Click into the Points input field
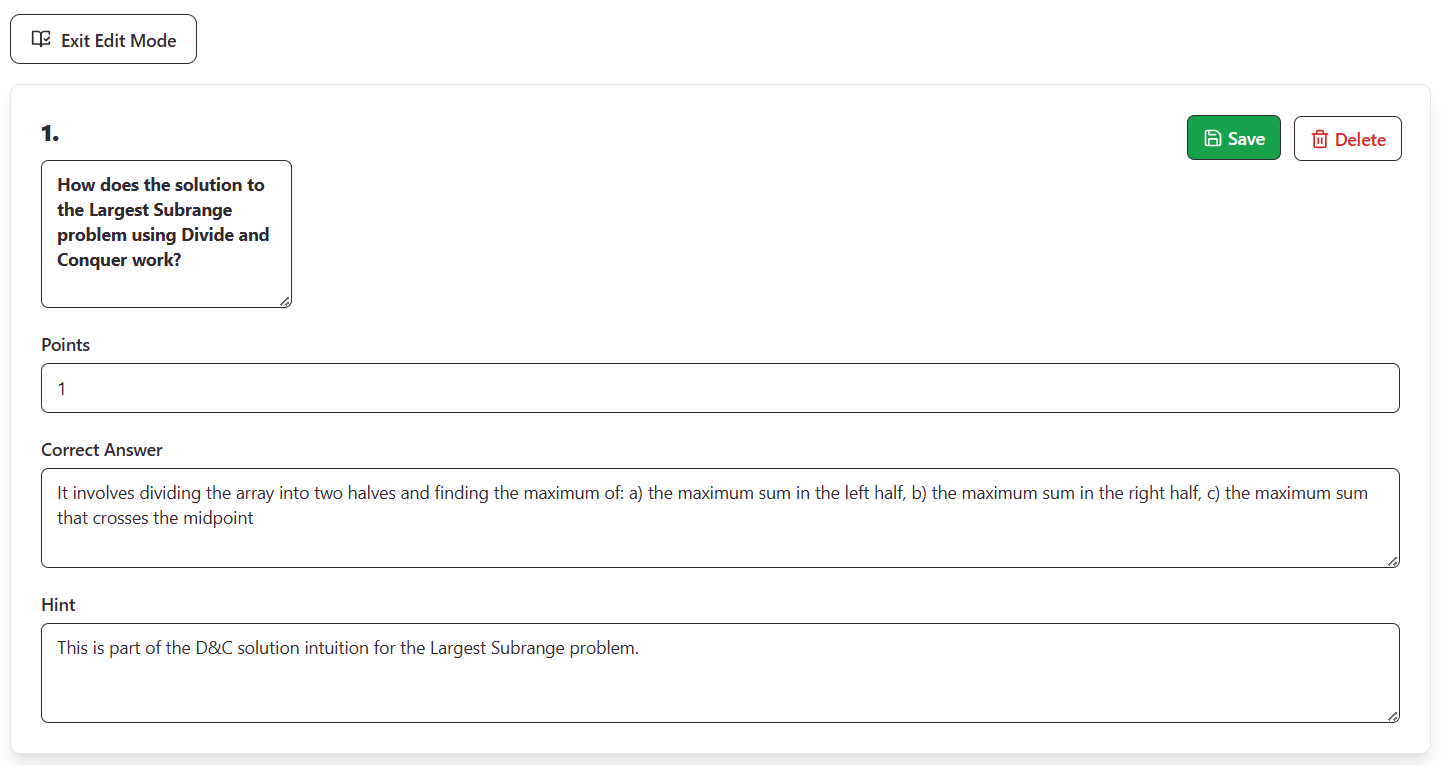The height and width of the screenshot is (765, 1446). [x=720, y=388]
